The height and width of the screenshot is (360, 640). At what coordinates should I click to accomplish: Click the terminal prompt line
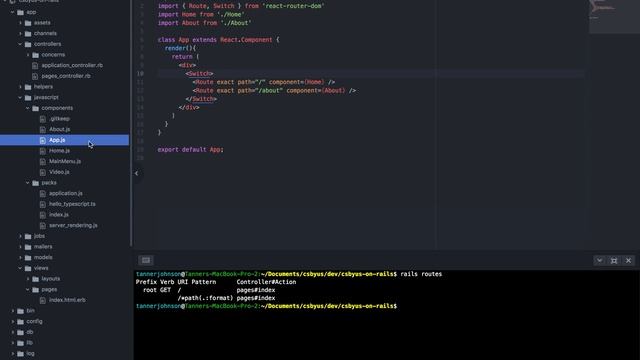pyautogui.click(x=266, y=306)
